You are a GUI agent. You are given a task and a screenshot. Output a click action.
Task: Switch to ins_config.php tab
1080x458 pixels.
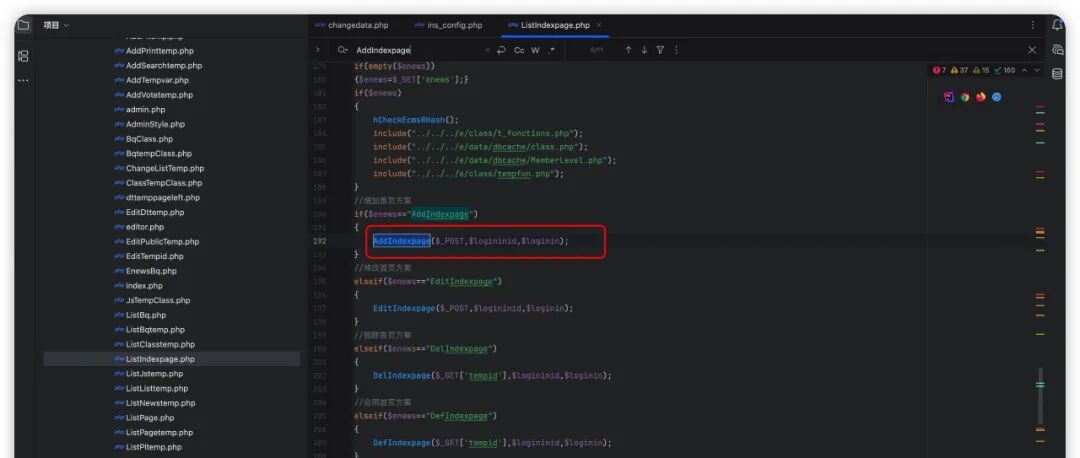pyautogui.click(x=448, y=25)
